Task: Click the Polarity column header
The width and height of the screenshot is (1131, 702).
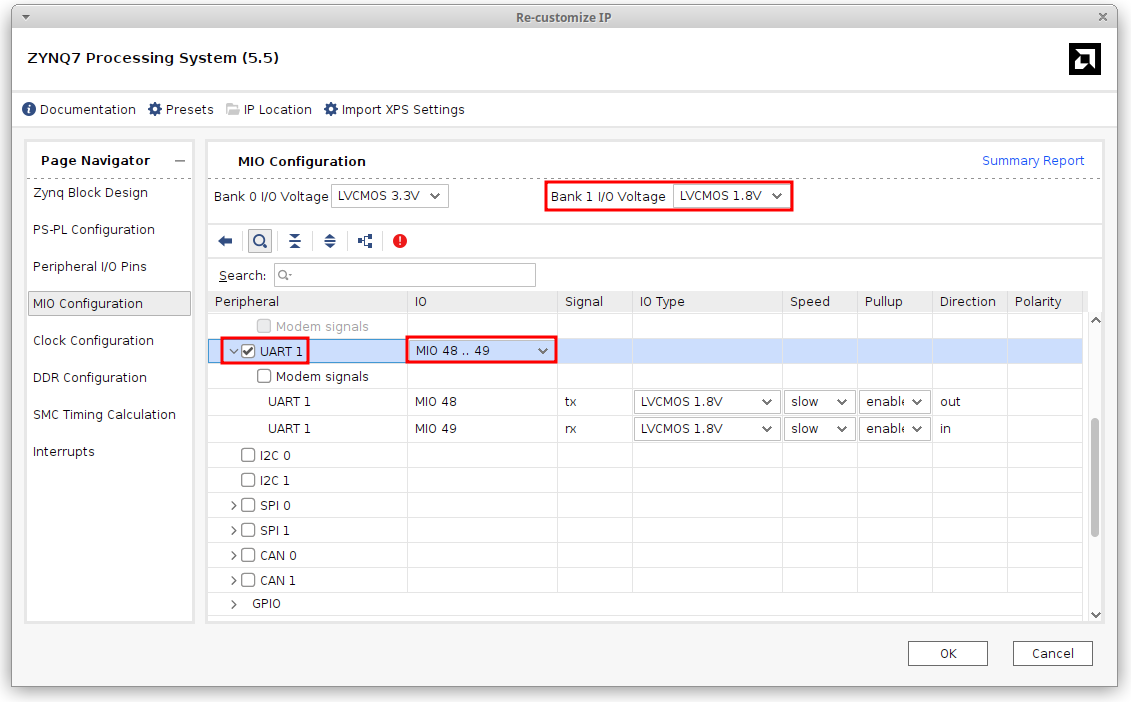Action: coord(1044,302)
